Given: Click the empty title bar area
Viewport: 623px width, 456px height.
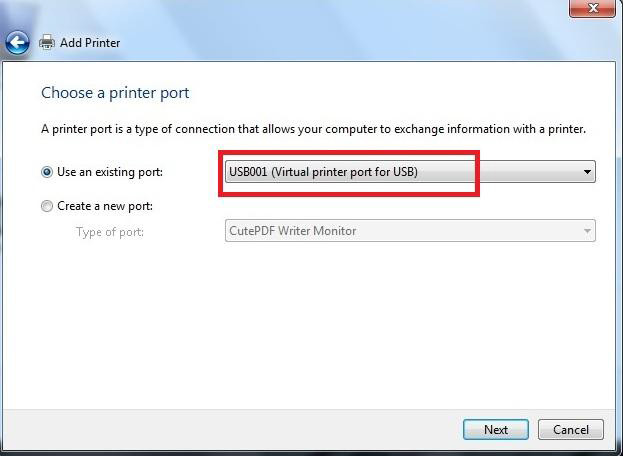Looking at the screenshot, I should click(x=300, y=10).
